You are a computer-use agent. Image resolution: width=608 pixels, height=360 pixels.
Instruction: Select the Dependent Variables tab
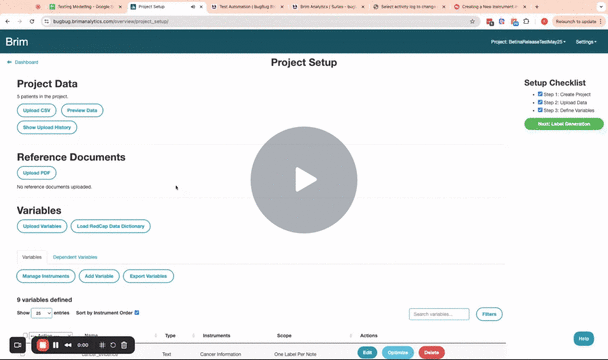[75, 257]
